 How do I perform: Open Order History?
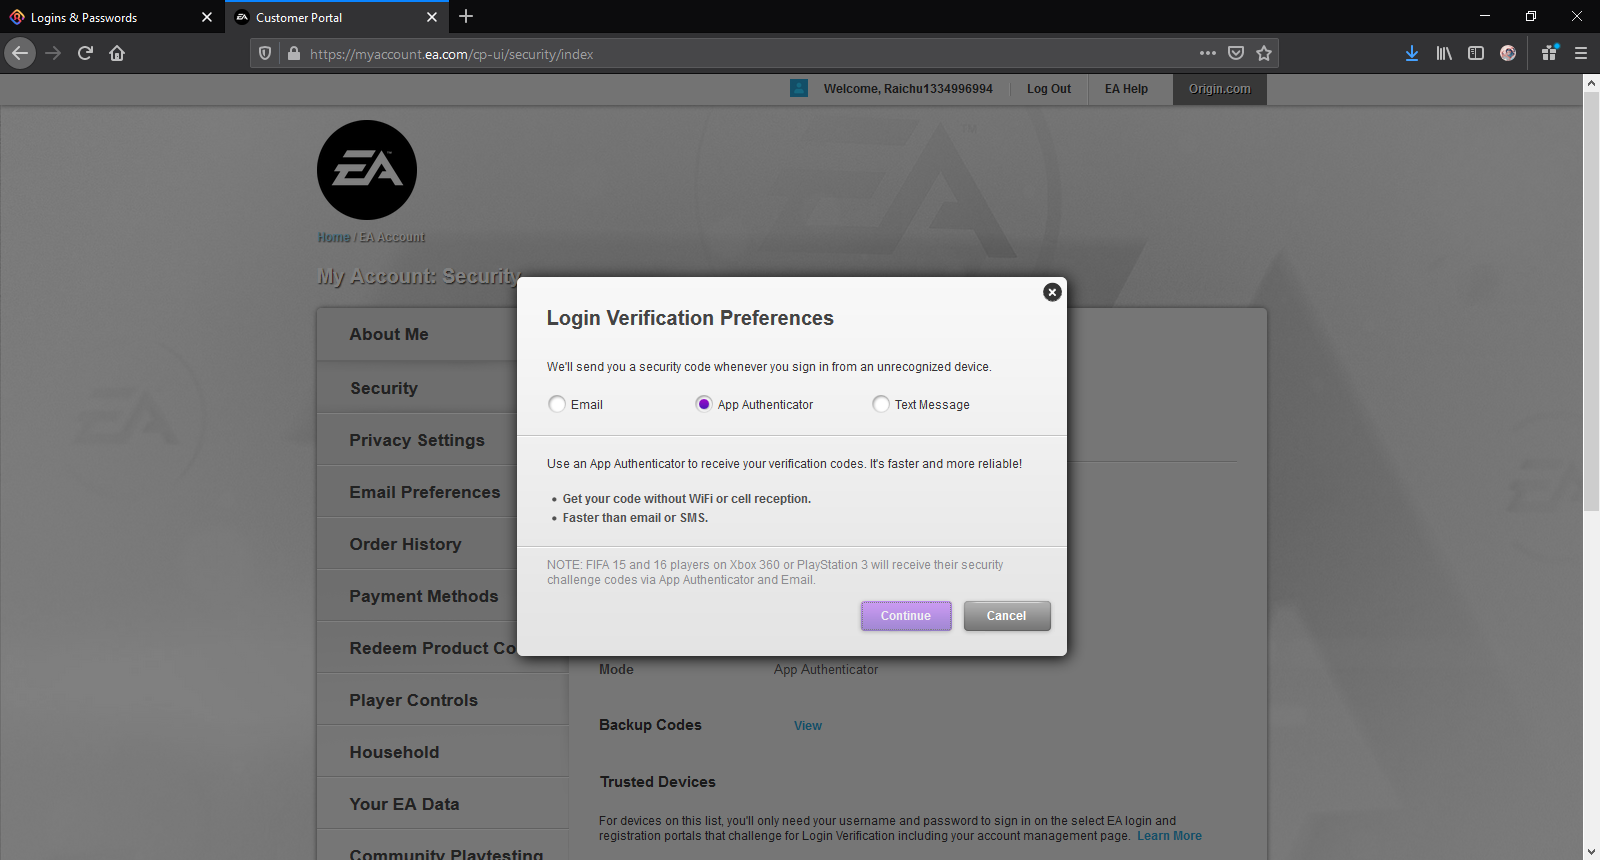coord(442,544)
